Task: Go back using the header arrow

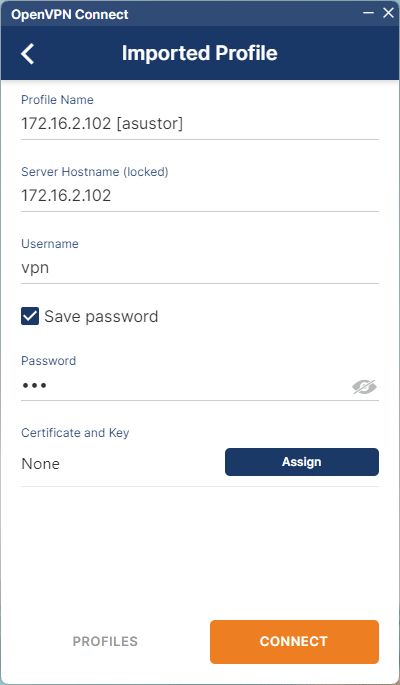Action: coord(28,54)
